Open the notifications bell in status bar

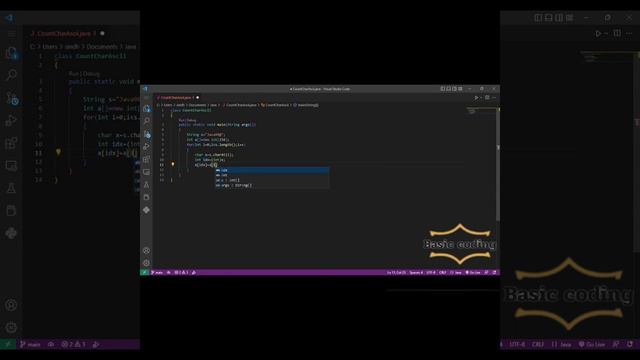tap(494, 273)
